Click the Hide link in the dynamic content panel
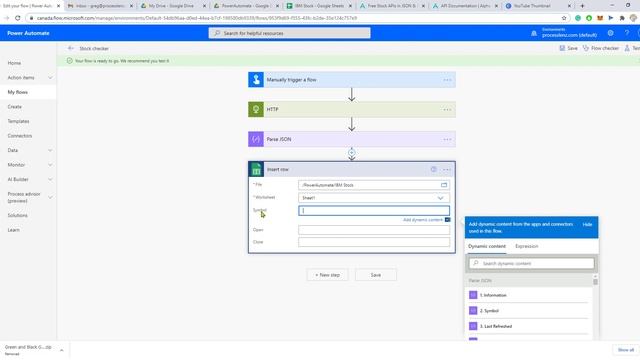 587,224
